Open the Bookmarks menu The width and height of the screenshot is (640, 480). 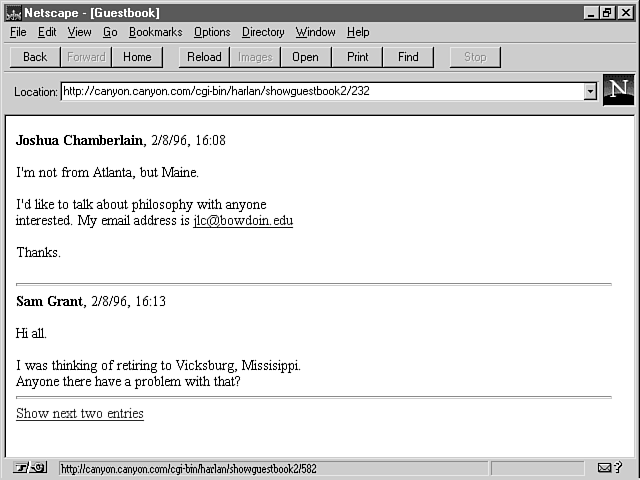coord(155,32)
